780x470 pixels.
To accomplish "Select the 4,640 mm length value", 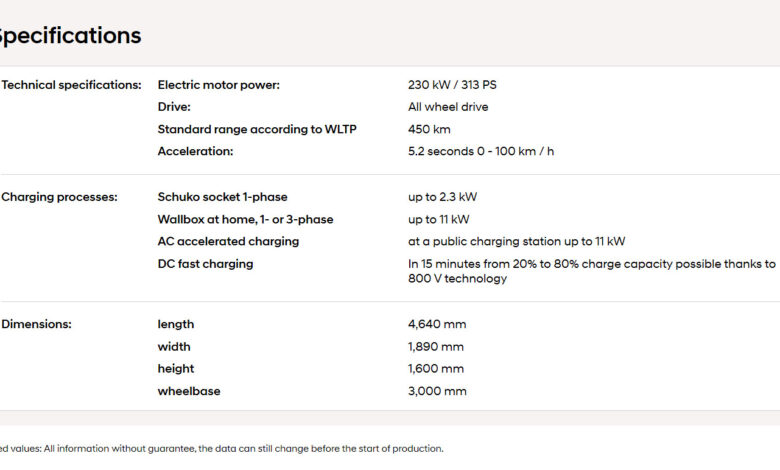I will [x=437, y=324].
